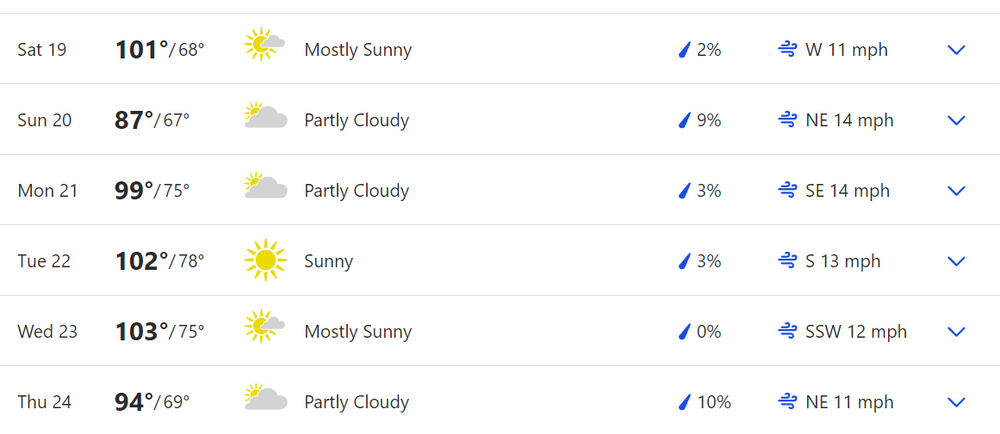This screenshot has width=1000, height=434.
Task: Expand Sat 19 forecast details chevron
Action: 956,50
